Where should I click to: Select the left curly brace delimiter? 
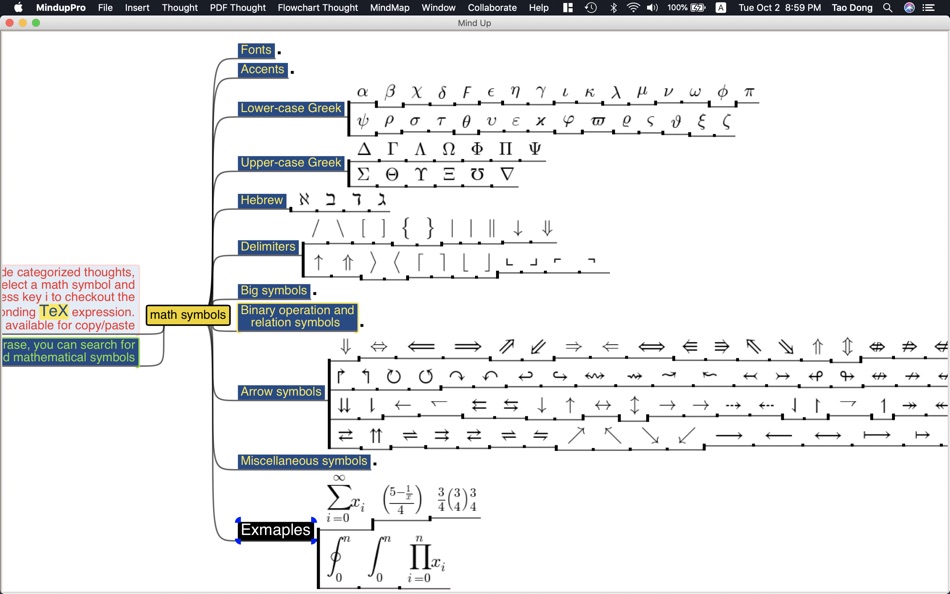click(406, 229)
